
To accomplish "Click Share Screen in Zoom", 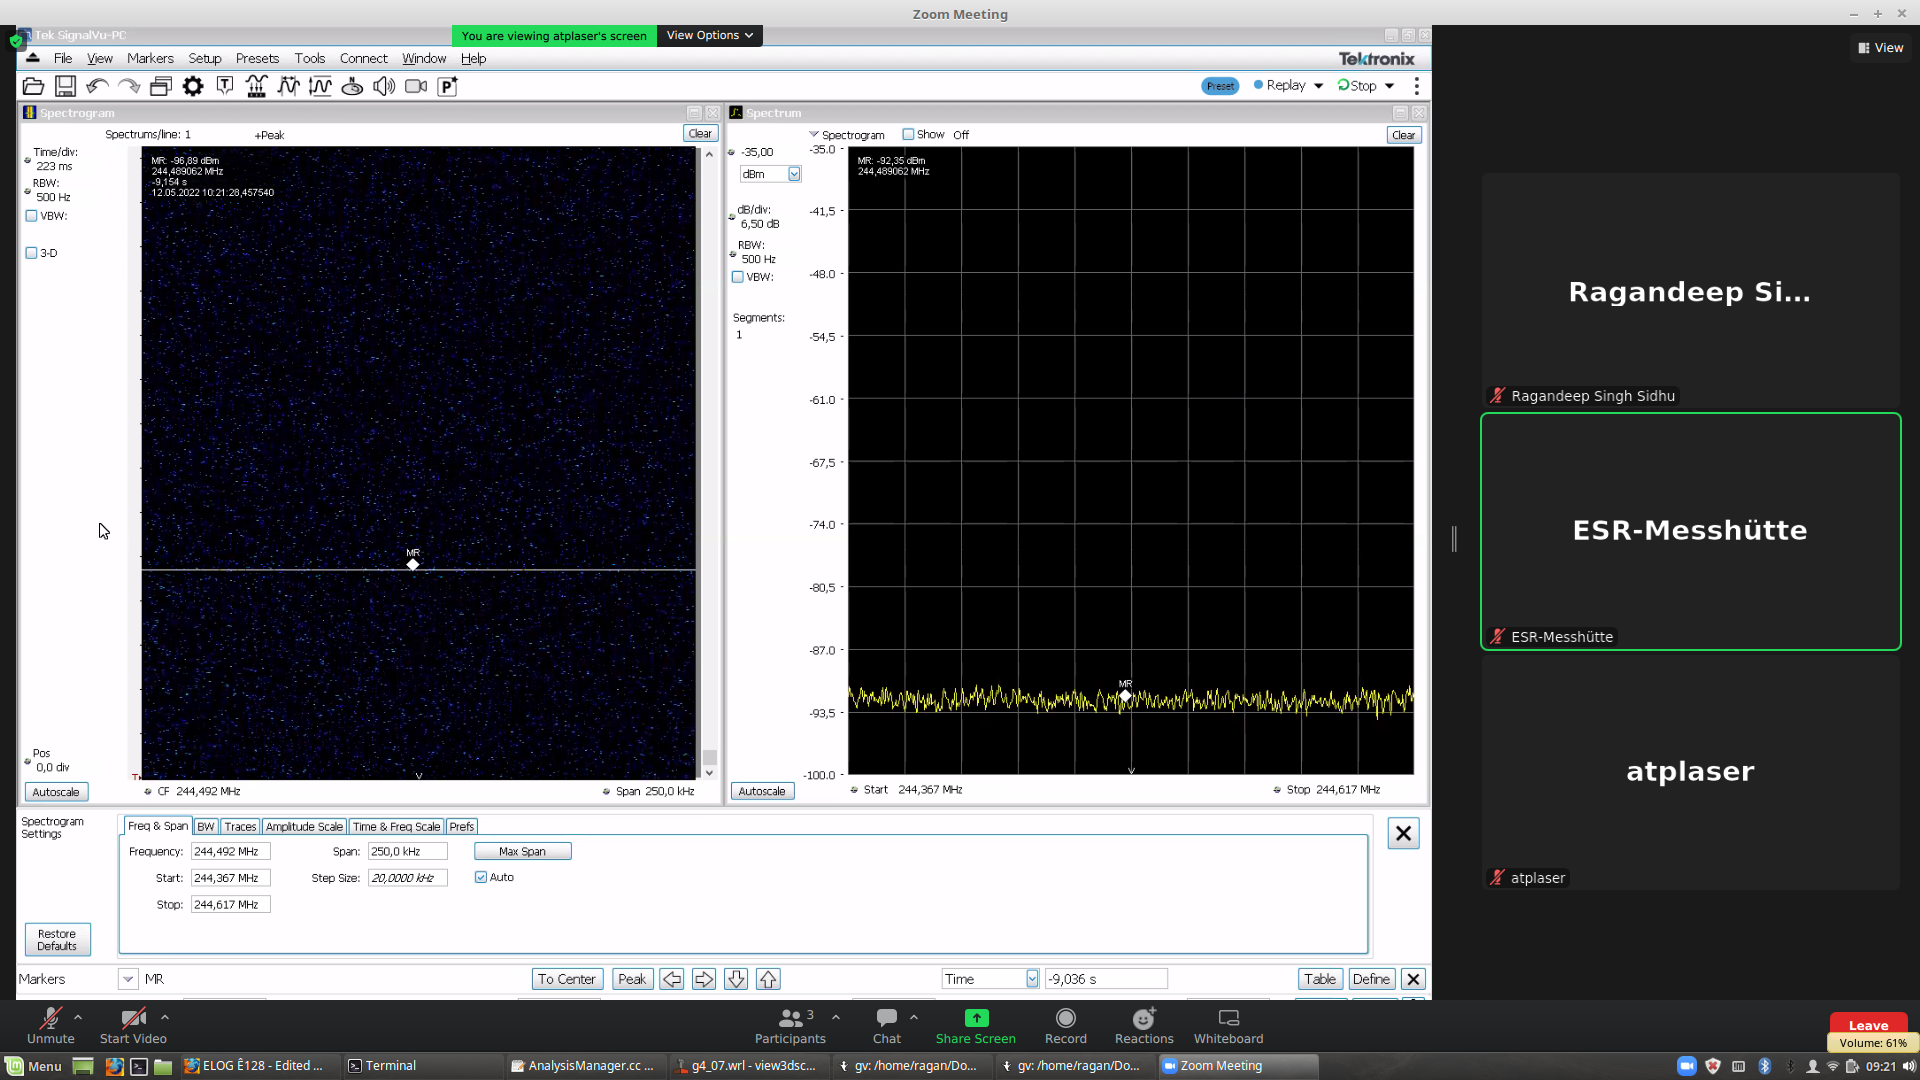I will click(x=976, y=1026).
